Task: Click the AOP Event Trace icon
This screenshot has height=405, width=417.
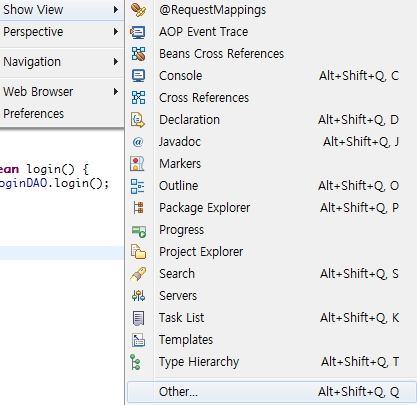Action: 138,32
